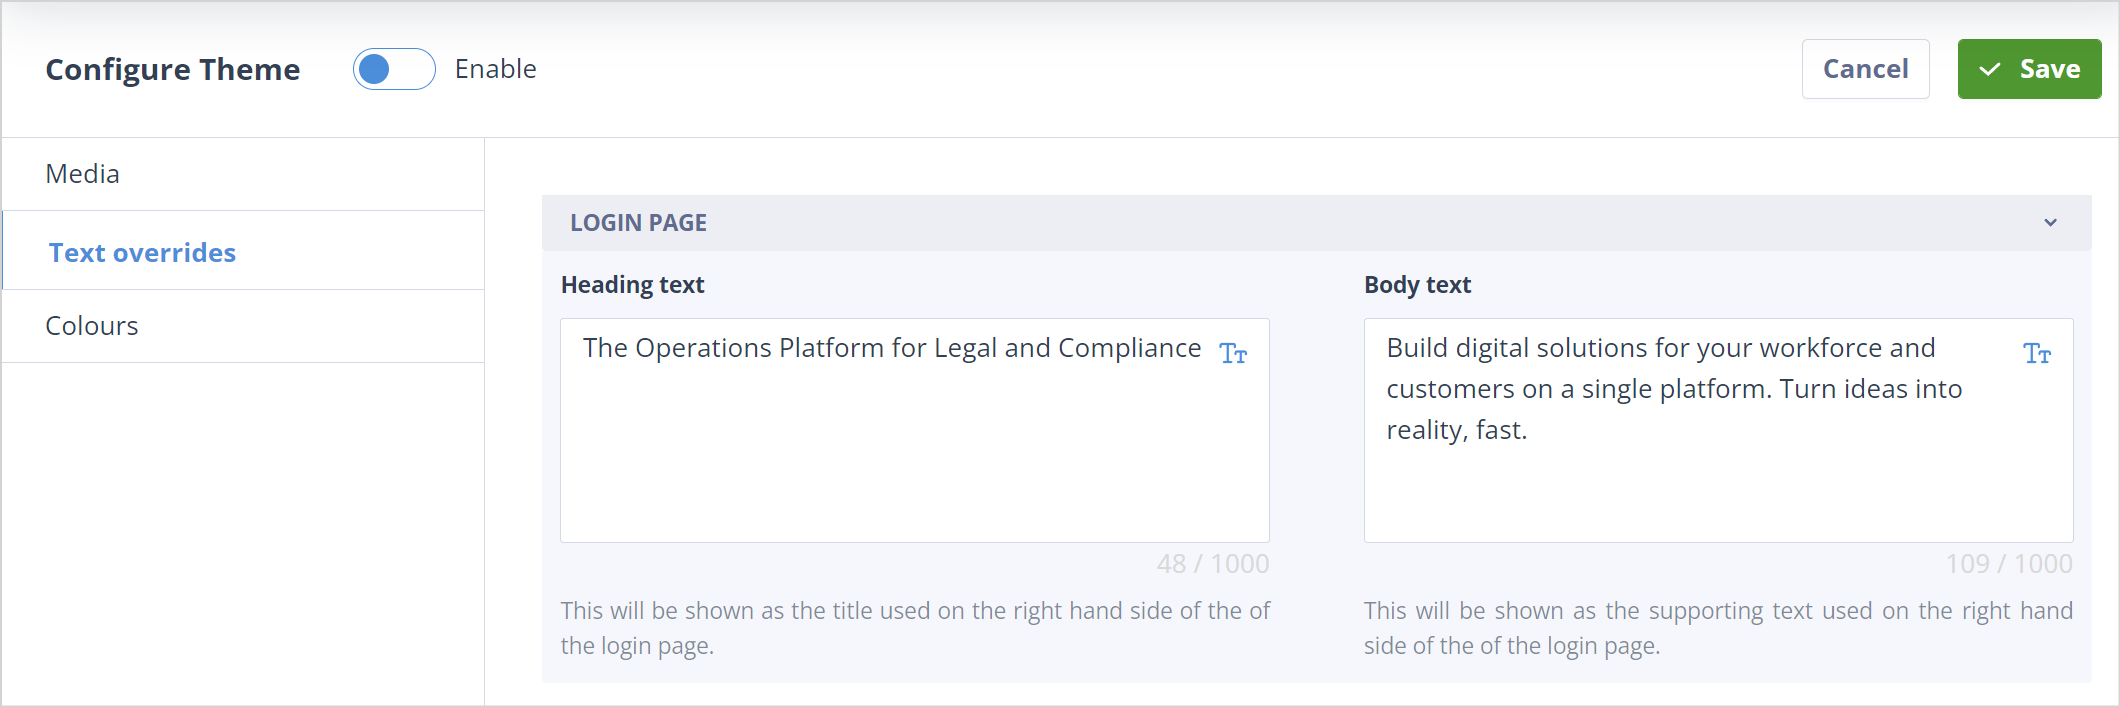Image resolution: width=2120 pixels, height=707 pixels.
Task: Toggle the Enable theme switch
Action: point(394,69)
